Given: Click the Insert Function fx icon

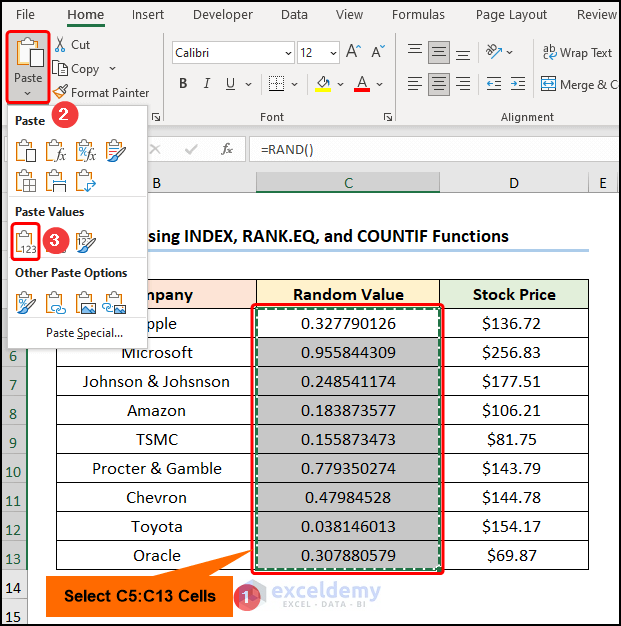Looking at the screenshot, I should 226,150.
